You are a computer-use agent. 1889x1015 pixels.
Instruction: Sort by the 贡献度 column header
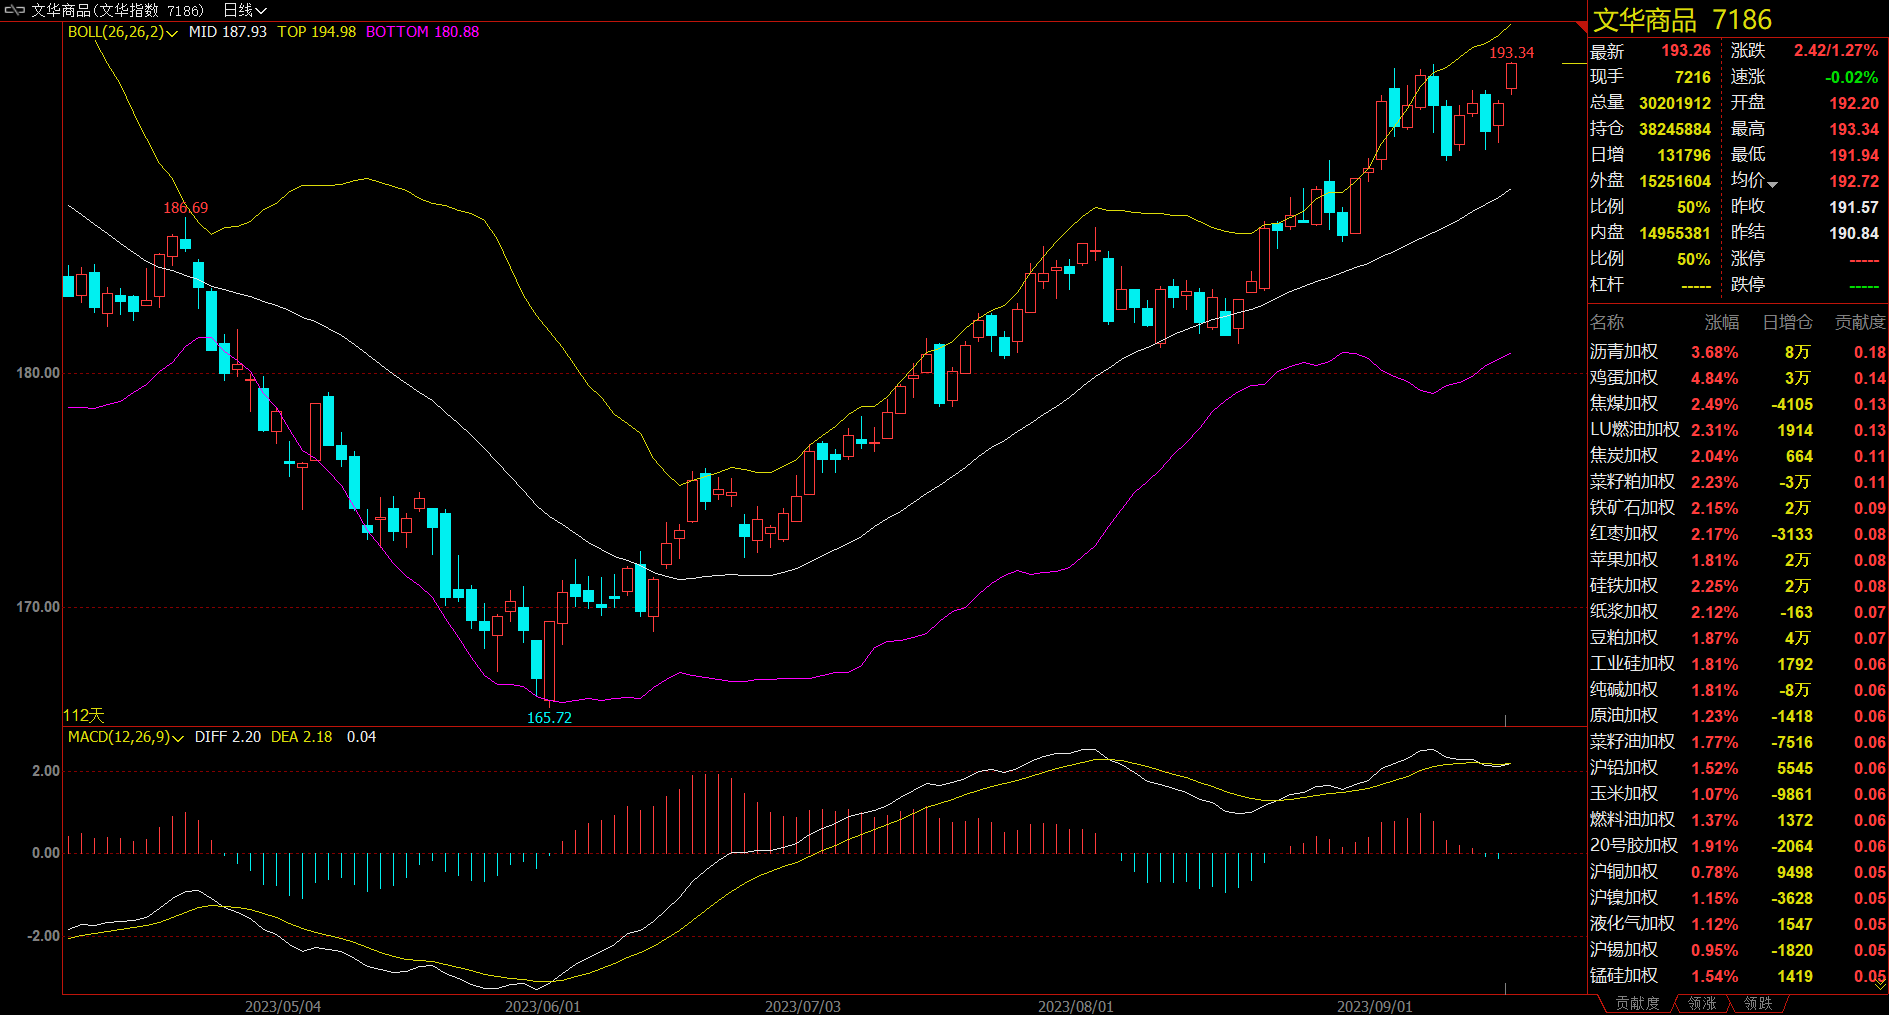click(x=1860, y=322)
